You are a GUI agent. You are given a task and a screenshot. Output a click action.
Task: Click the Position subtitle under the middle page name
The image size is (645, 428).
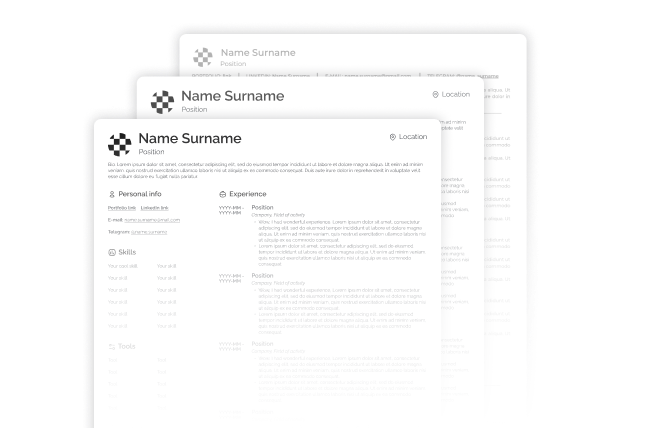point(194,109)
